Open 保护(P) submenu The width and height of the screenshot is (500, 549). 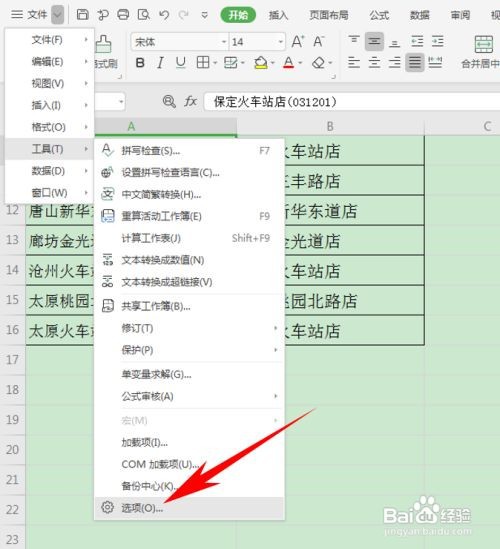189,350
